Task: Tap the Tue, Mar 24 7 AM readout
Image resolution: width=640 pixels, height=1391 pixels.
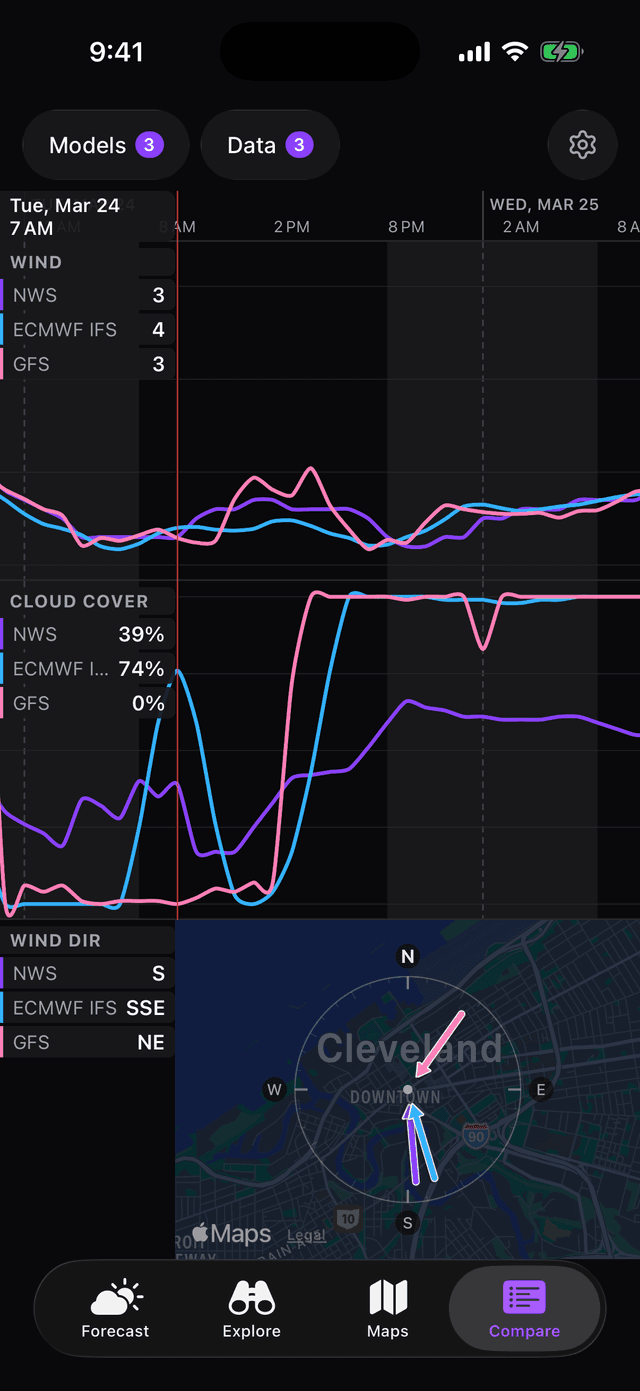Action: click(x=65, y=217)
